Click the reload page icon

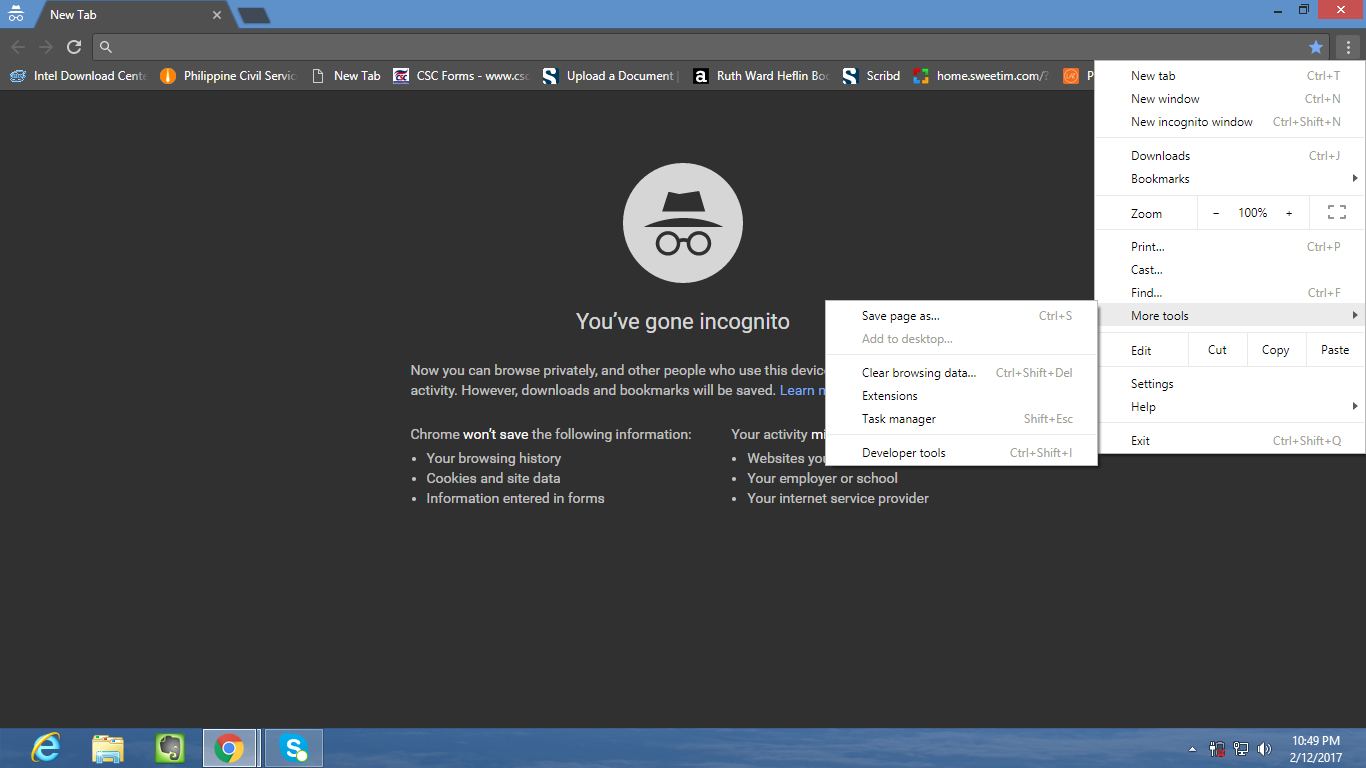pos(73,46)
